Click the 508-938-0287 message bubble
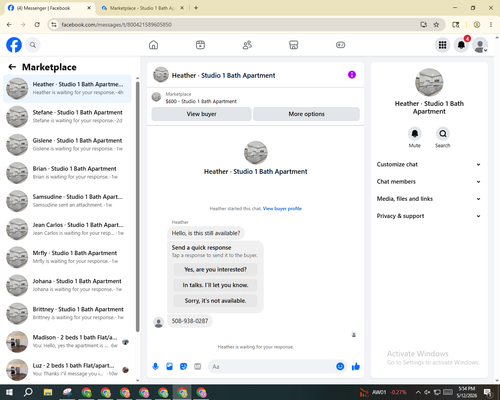500x400 pixels. [x=190, y=321]
